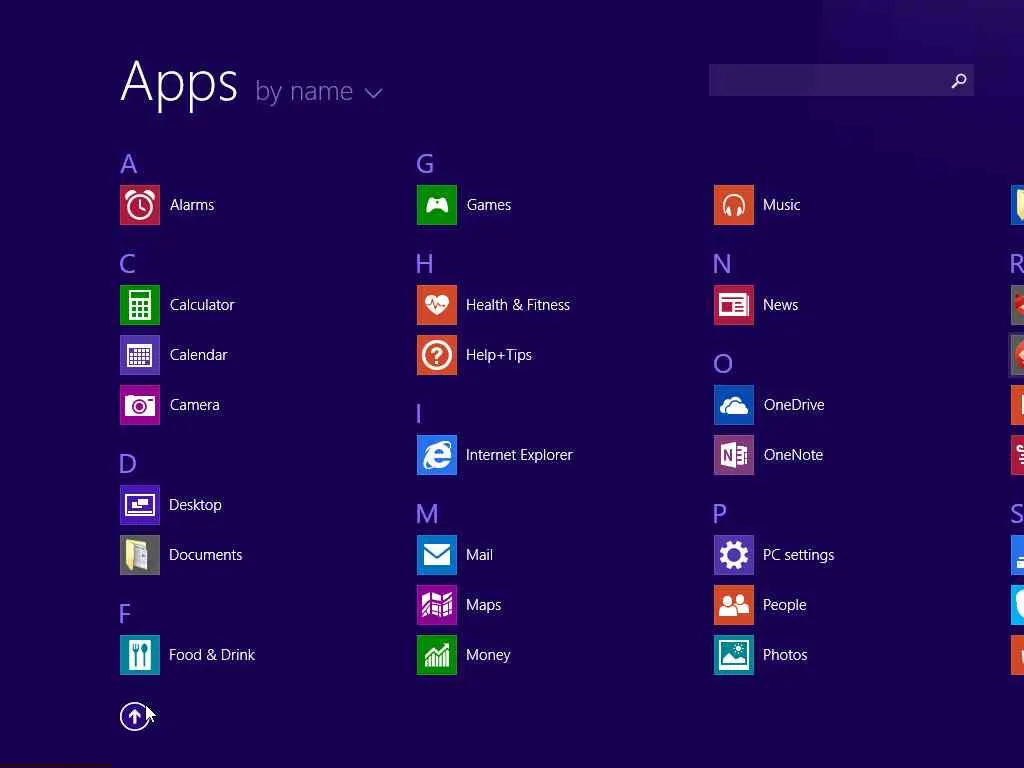The height and width of the screenshot is (768, 1024).
Task: Open the Maps app icon
Action: tap(437, 605)
